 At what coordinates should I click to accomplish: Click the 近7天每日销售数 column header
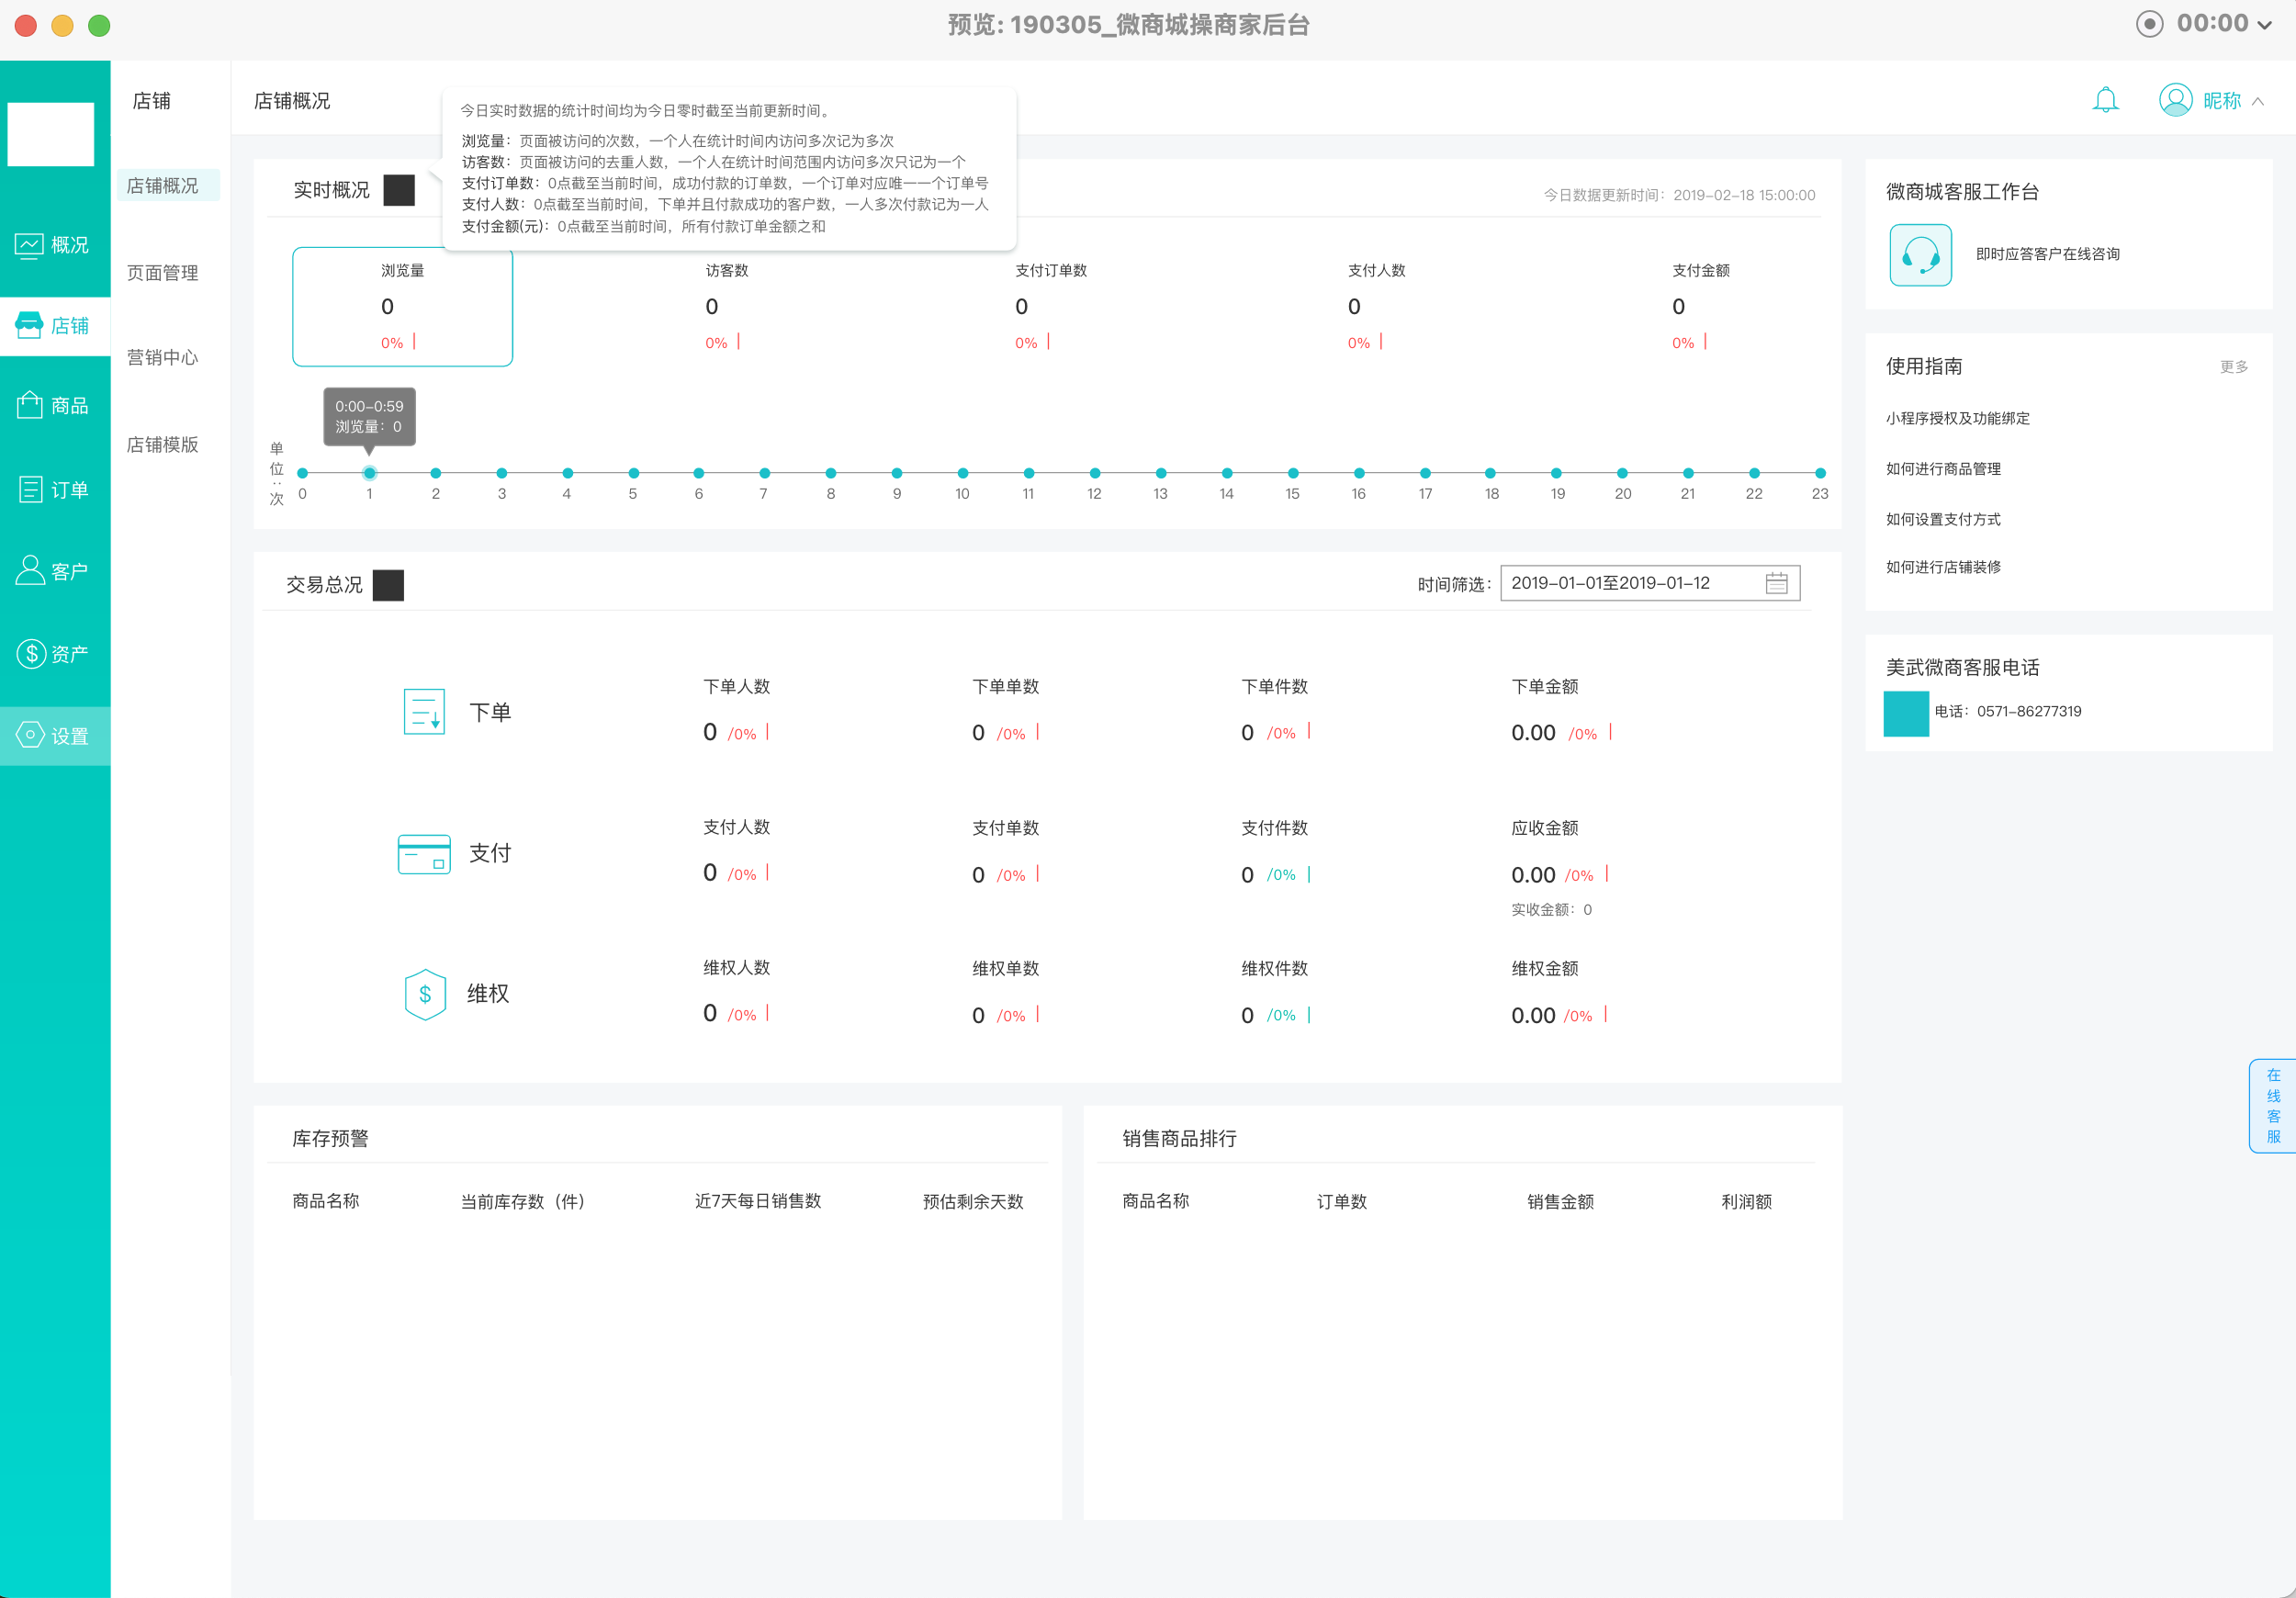pyautogui.click(x=758, y=1201)
